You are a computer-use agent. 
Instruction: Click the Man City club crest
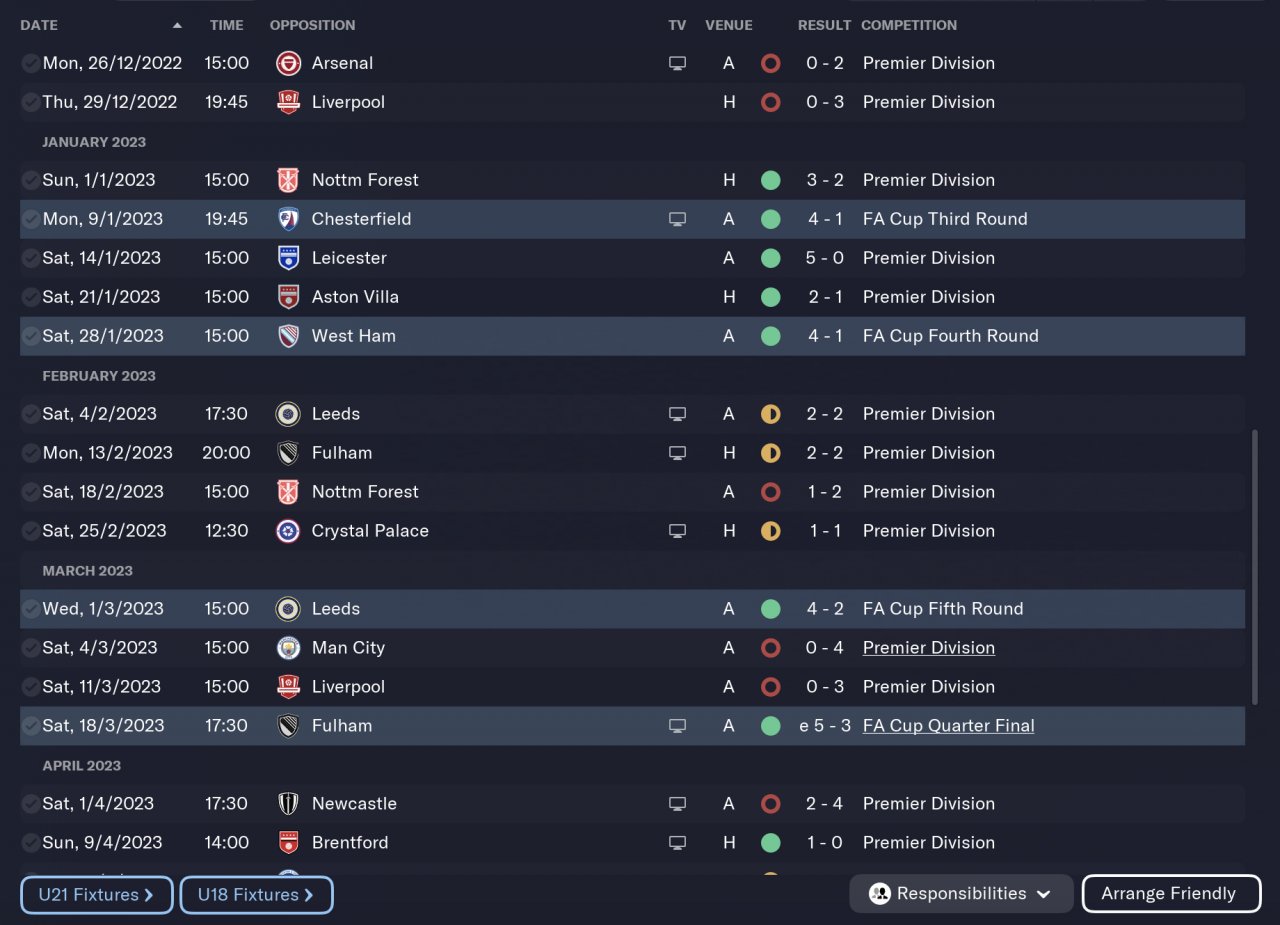point(288,648)
